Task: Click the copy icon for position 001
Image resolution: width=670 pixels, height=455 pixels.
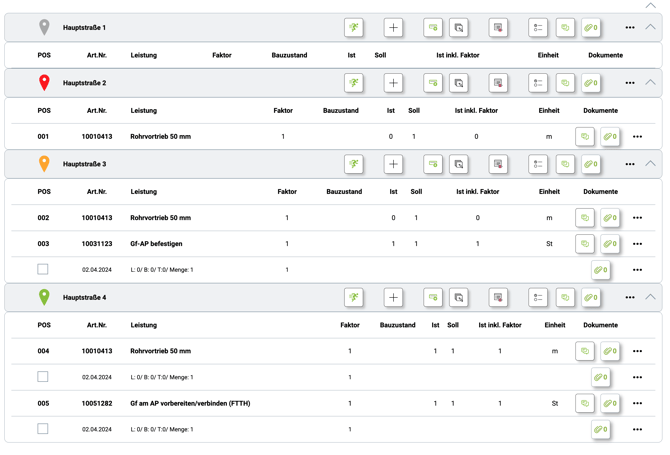Action: pyautogui.click(x=585, y=136)
